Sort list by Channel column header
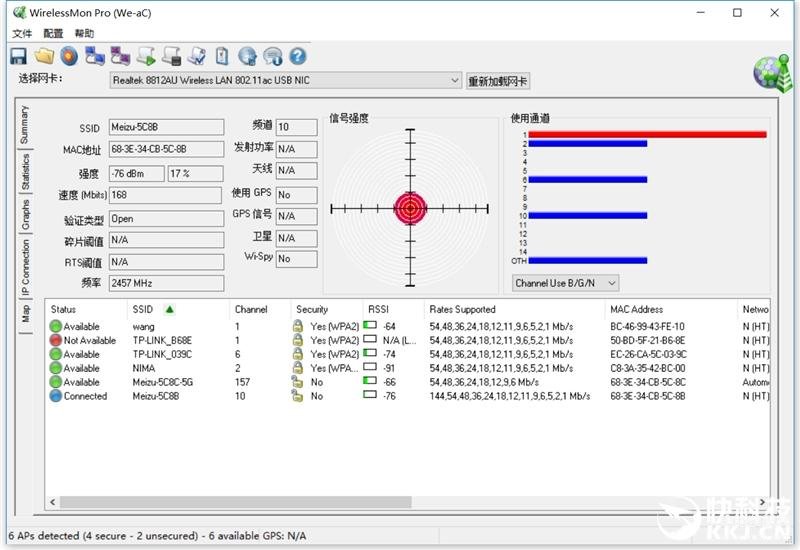 tap(251, 309)
